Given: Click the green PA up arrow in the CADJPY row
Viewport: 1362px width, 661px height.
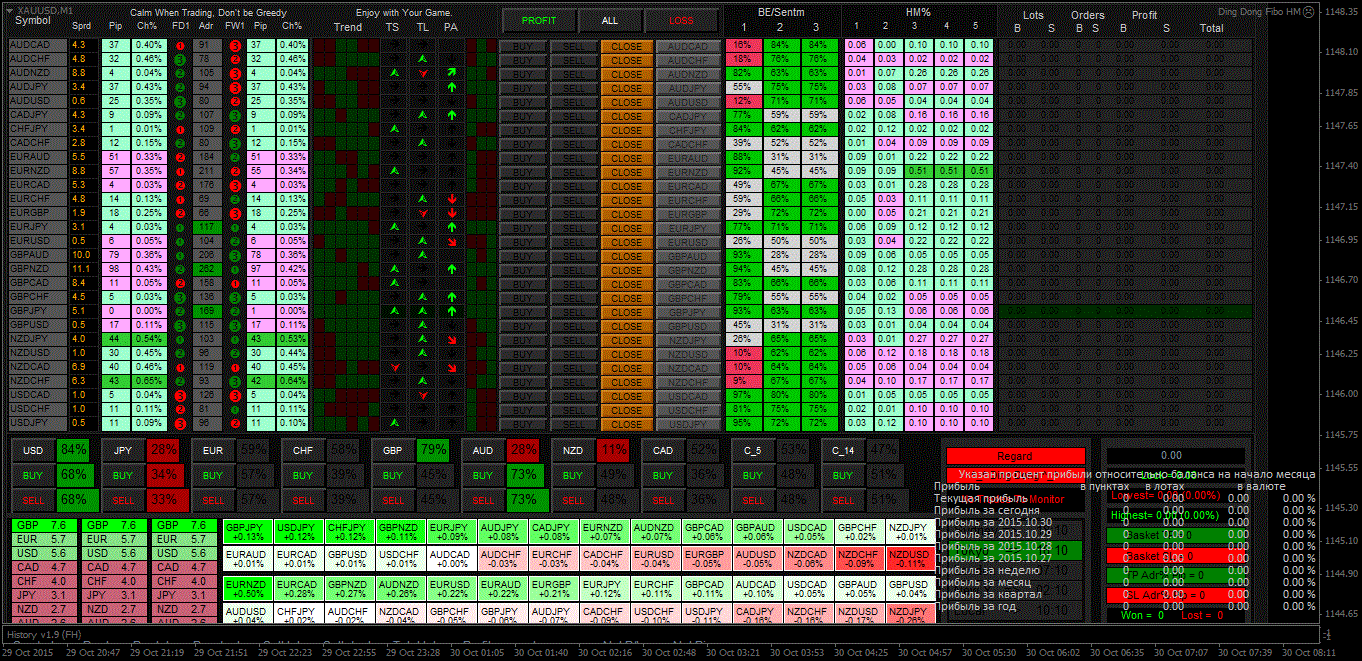Looking at the screenshot, I should tap(452, 116).
